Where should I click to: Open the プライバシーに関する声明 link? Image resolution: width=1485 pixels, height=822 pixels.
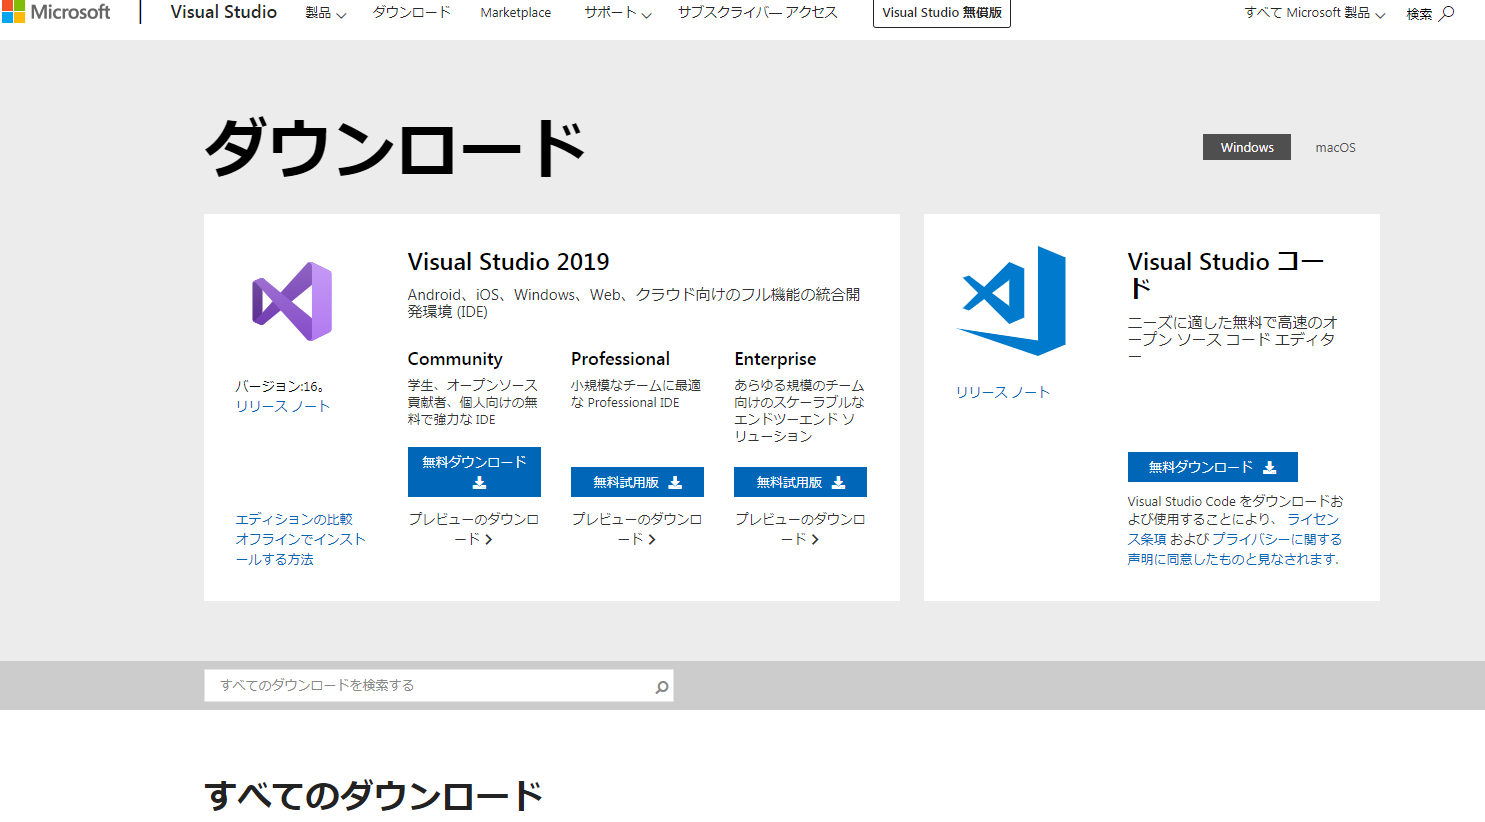(1235, 549)
